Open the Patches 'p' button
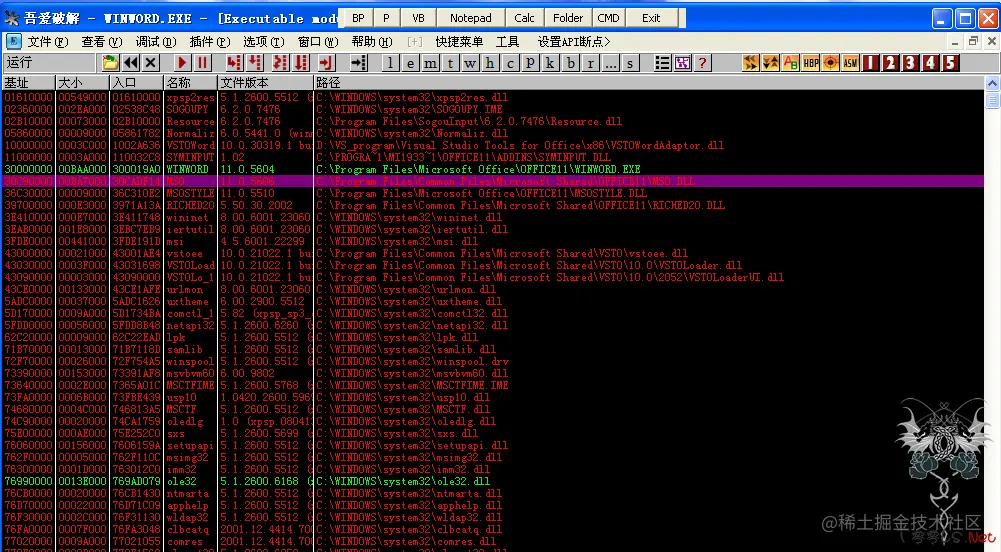The image size is (1001, 552). coord(530,63)
